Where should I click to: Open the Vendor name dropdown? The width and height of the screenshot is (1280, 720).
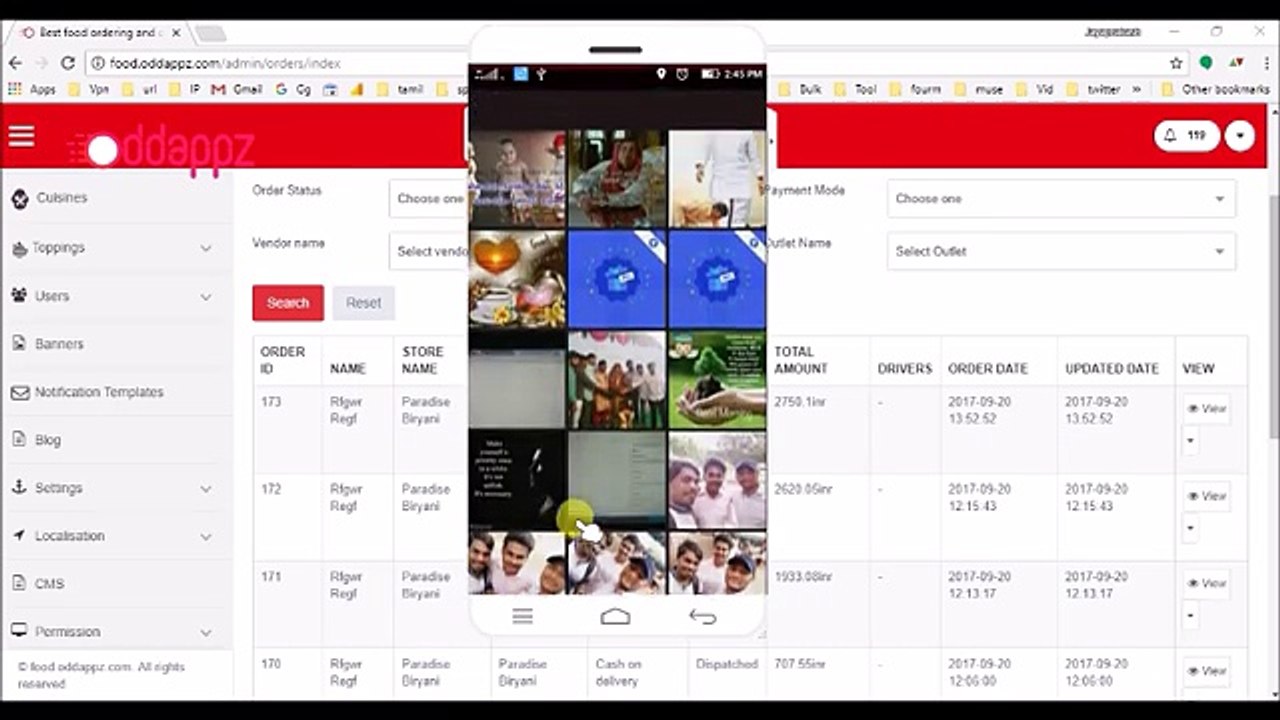point(429,251)
